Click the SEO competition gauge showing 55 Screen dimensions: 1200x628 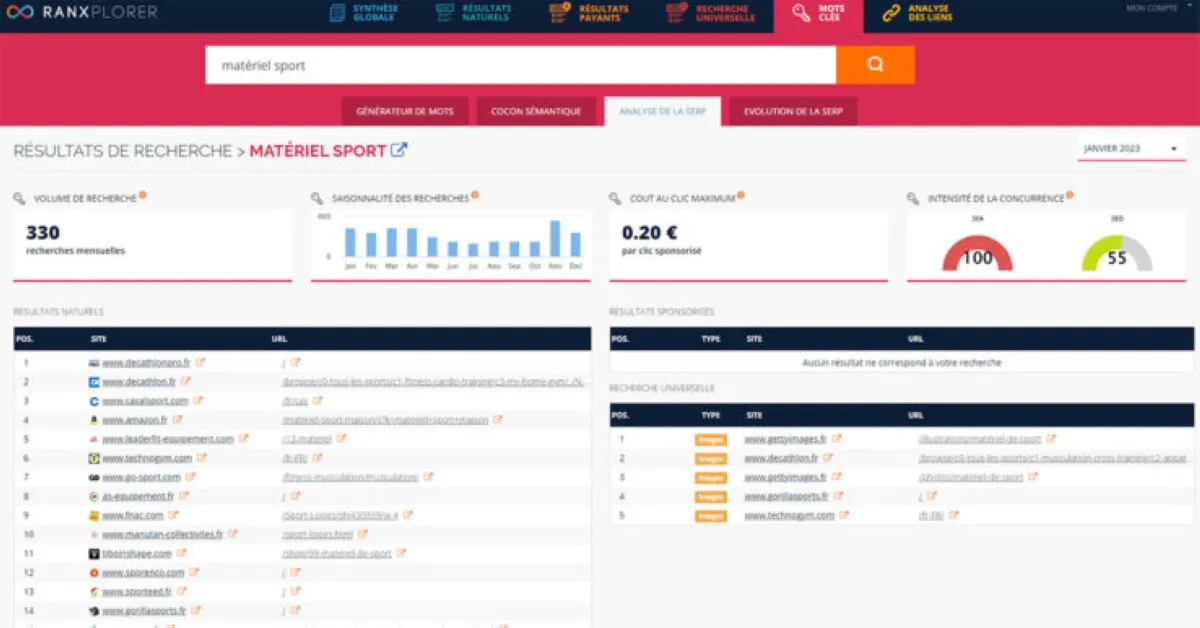coord(1117,251)
